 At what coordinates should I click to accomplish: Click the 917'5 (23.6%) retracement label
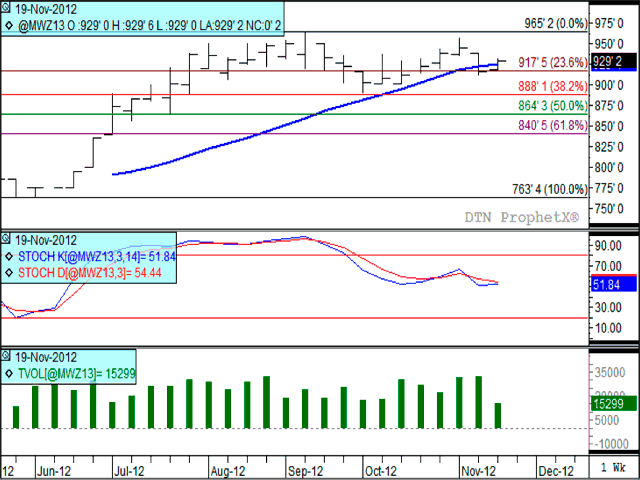click(553, 62)
